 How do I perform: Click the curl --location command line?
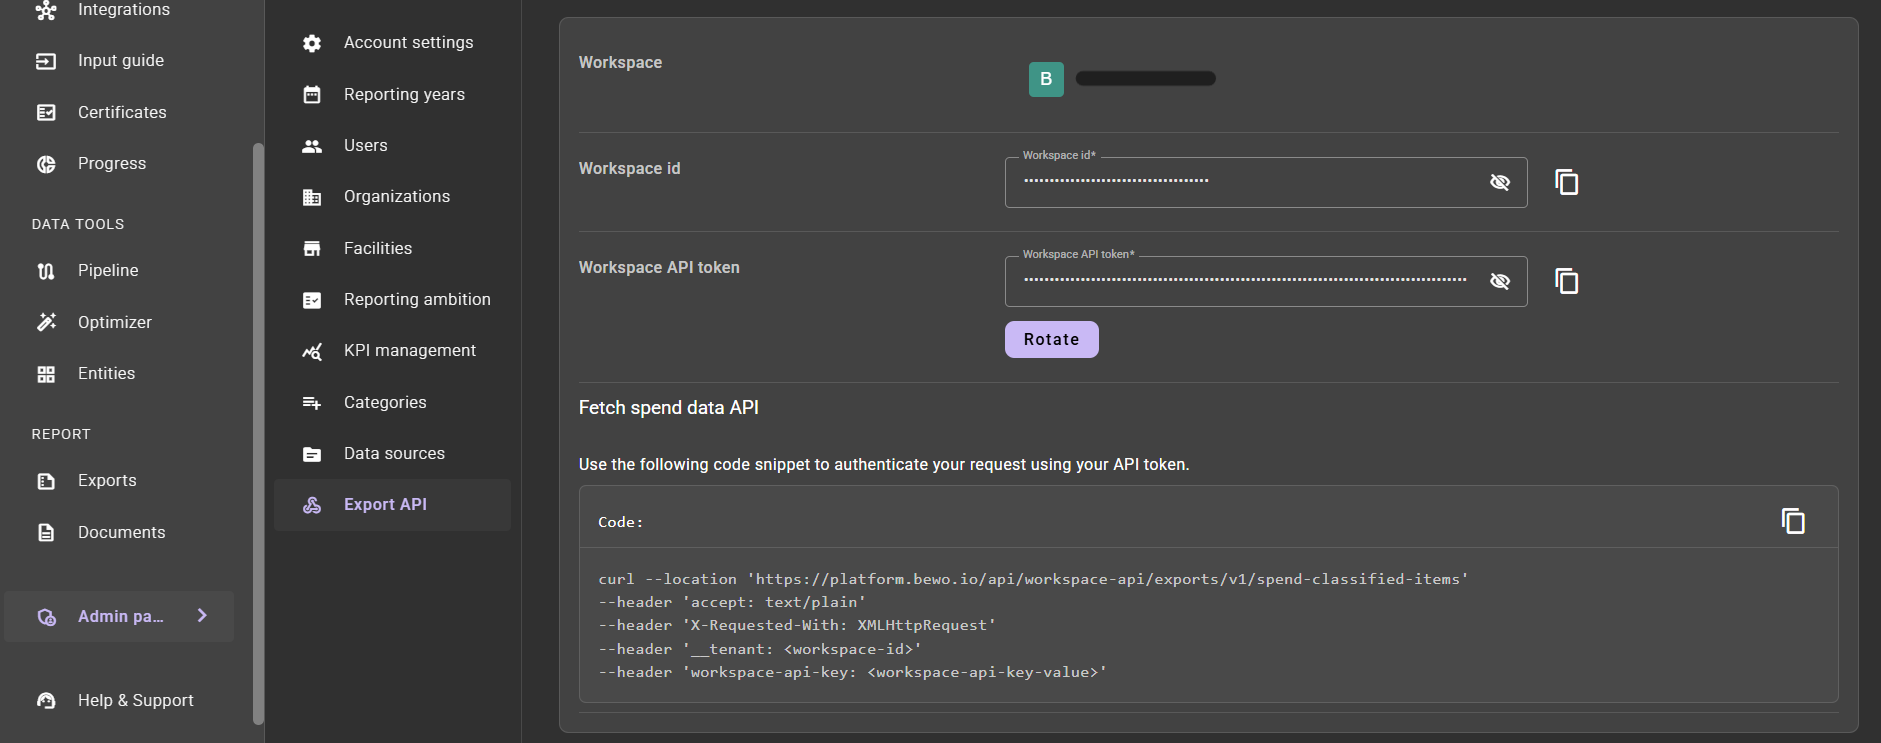coord(1033,579)
